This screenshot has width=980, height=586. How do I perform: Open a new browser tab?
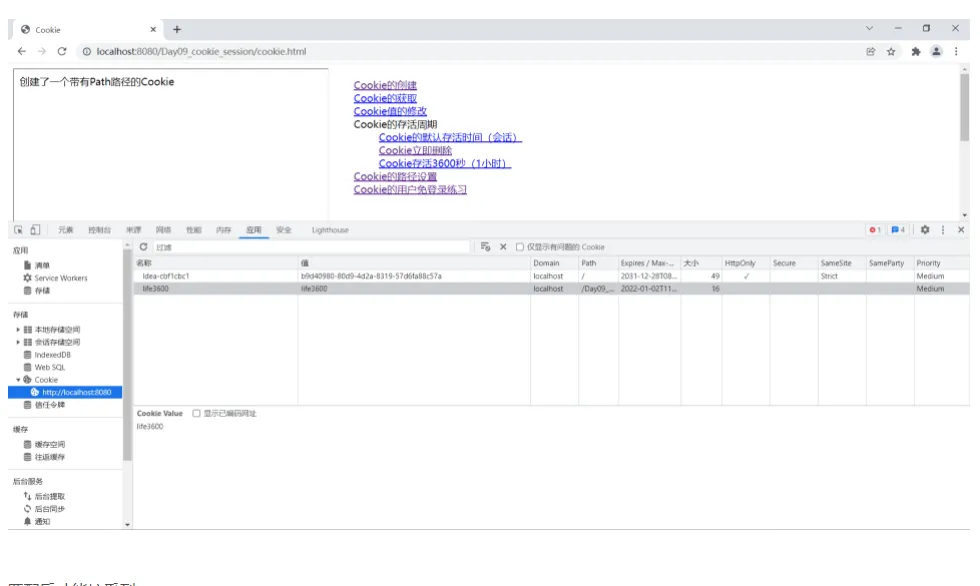[x=177, y=29]
